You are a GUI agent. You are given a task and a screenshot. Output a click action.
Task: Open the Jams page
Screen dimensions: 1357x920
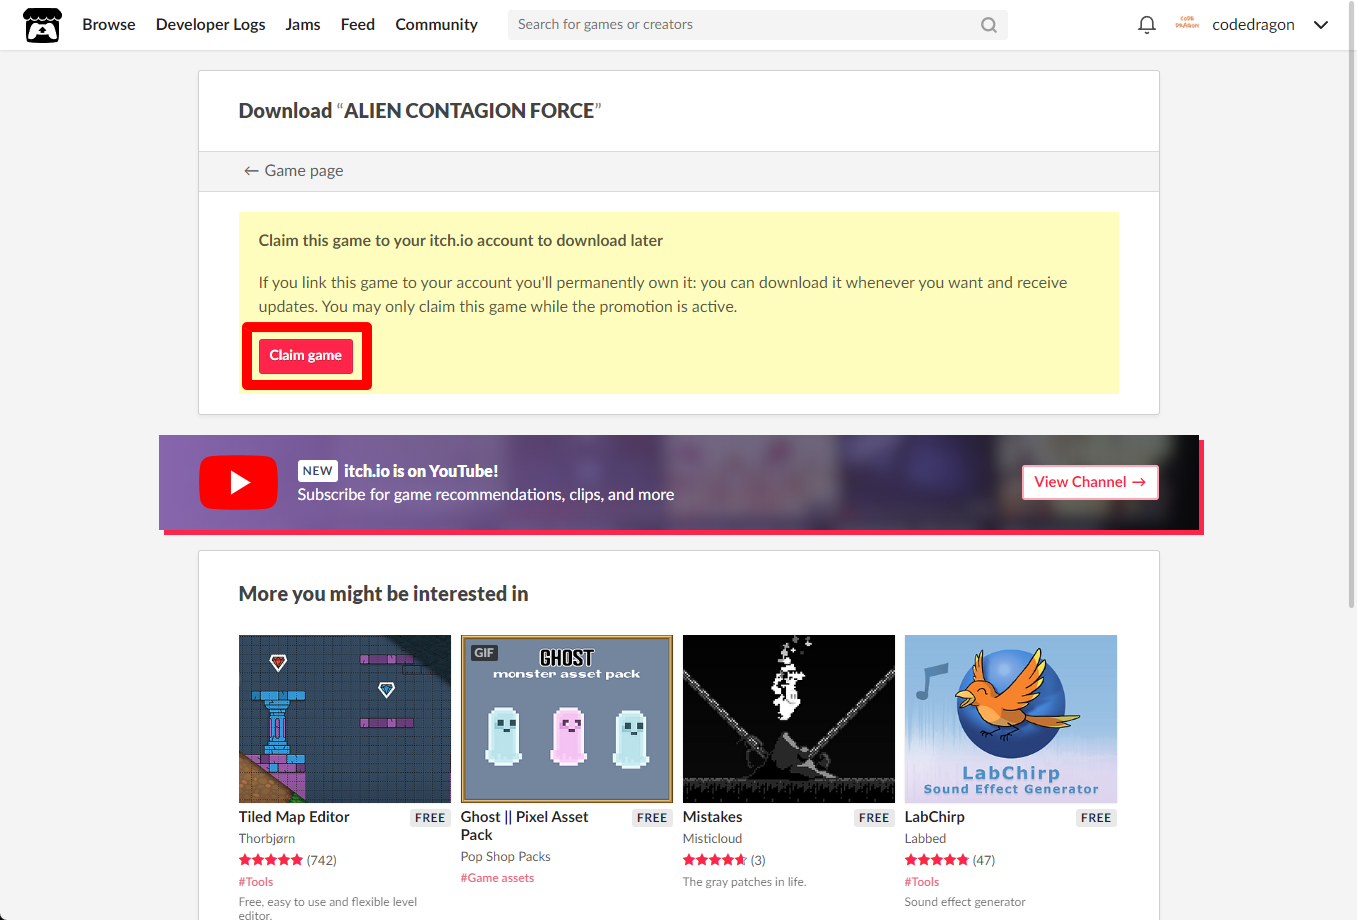(303, 25)
